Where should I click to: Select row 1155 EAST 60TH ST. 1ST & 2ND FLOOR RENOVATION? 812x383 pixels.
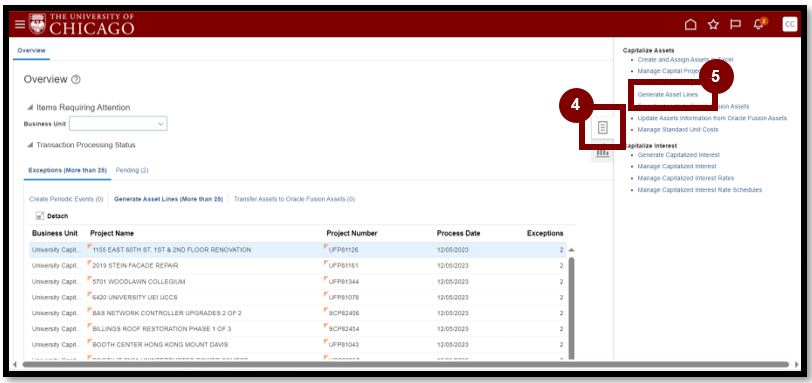pos(298,250)
